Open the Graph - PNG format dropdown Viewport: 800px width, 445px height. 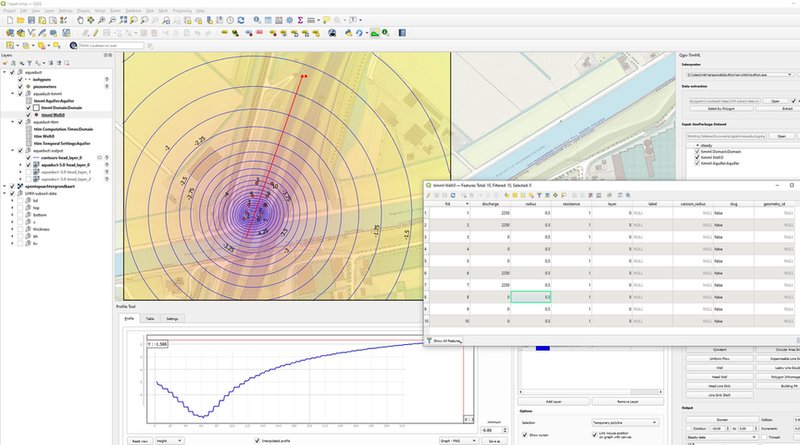pos(458,440)
